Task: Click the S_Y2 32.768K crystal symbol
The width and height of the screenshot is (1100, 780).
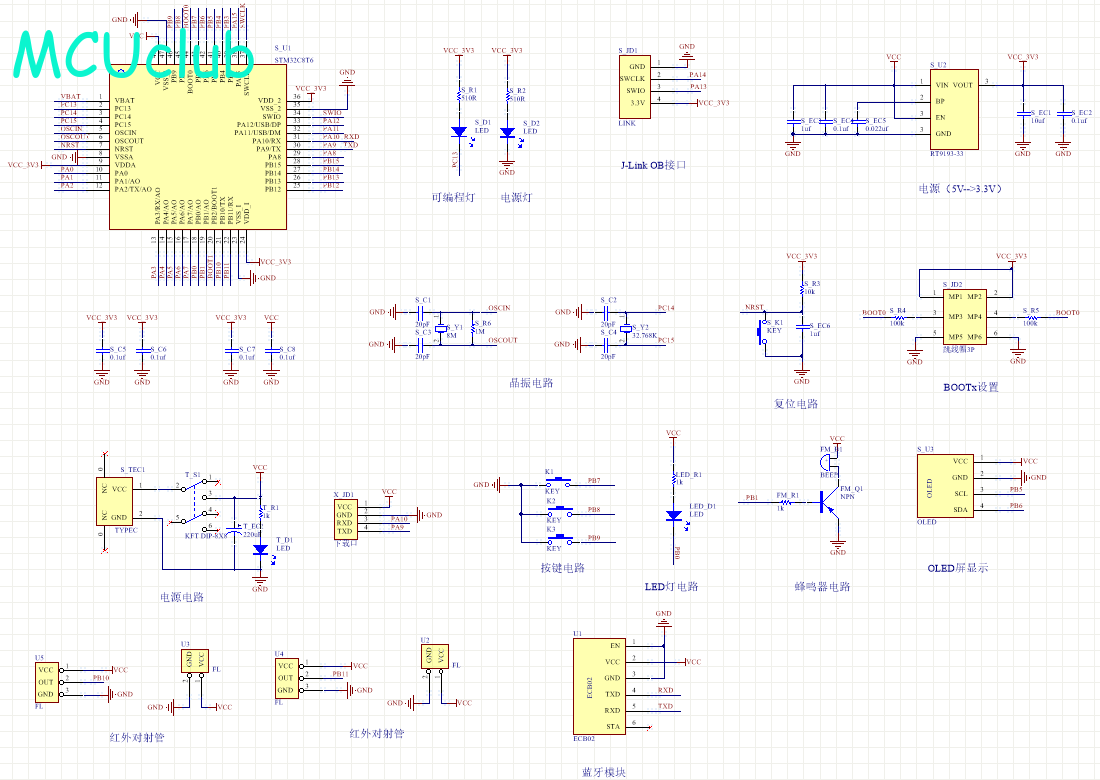Action: pos(626,329)
